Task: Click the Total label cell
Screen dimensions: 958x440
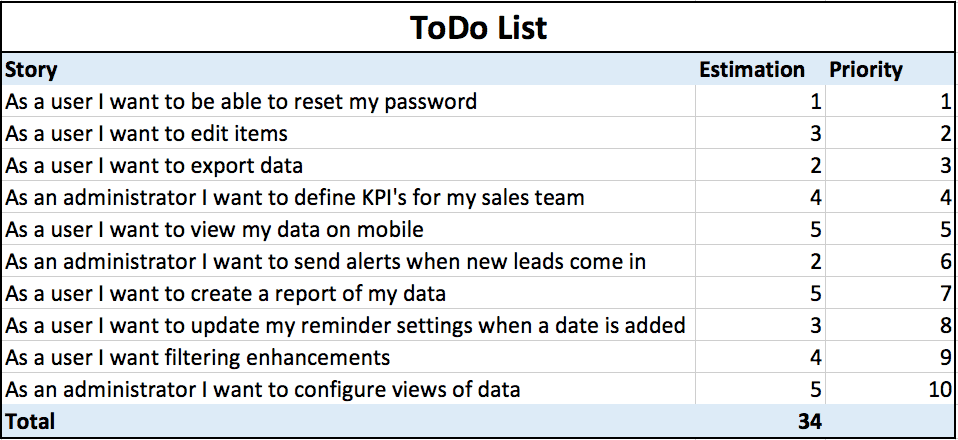Action: [30, 422]
